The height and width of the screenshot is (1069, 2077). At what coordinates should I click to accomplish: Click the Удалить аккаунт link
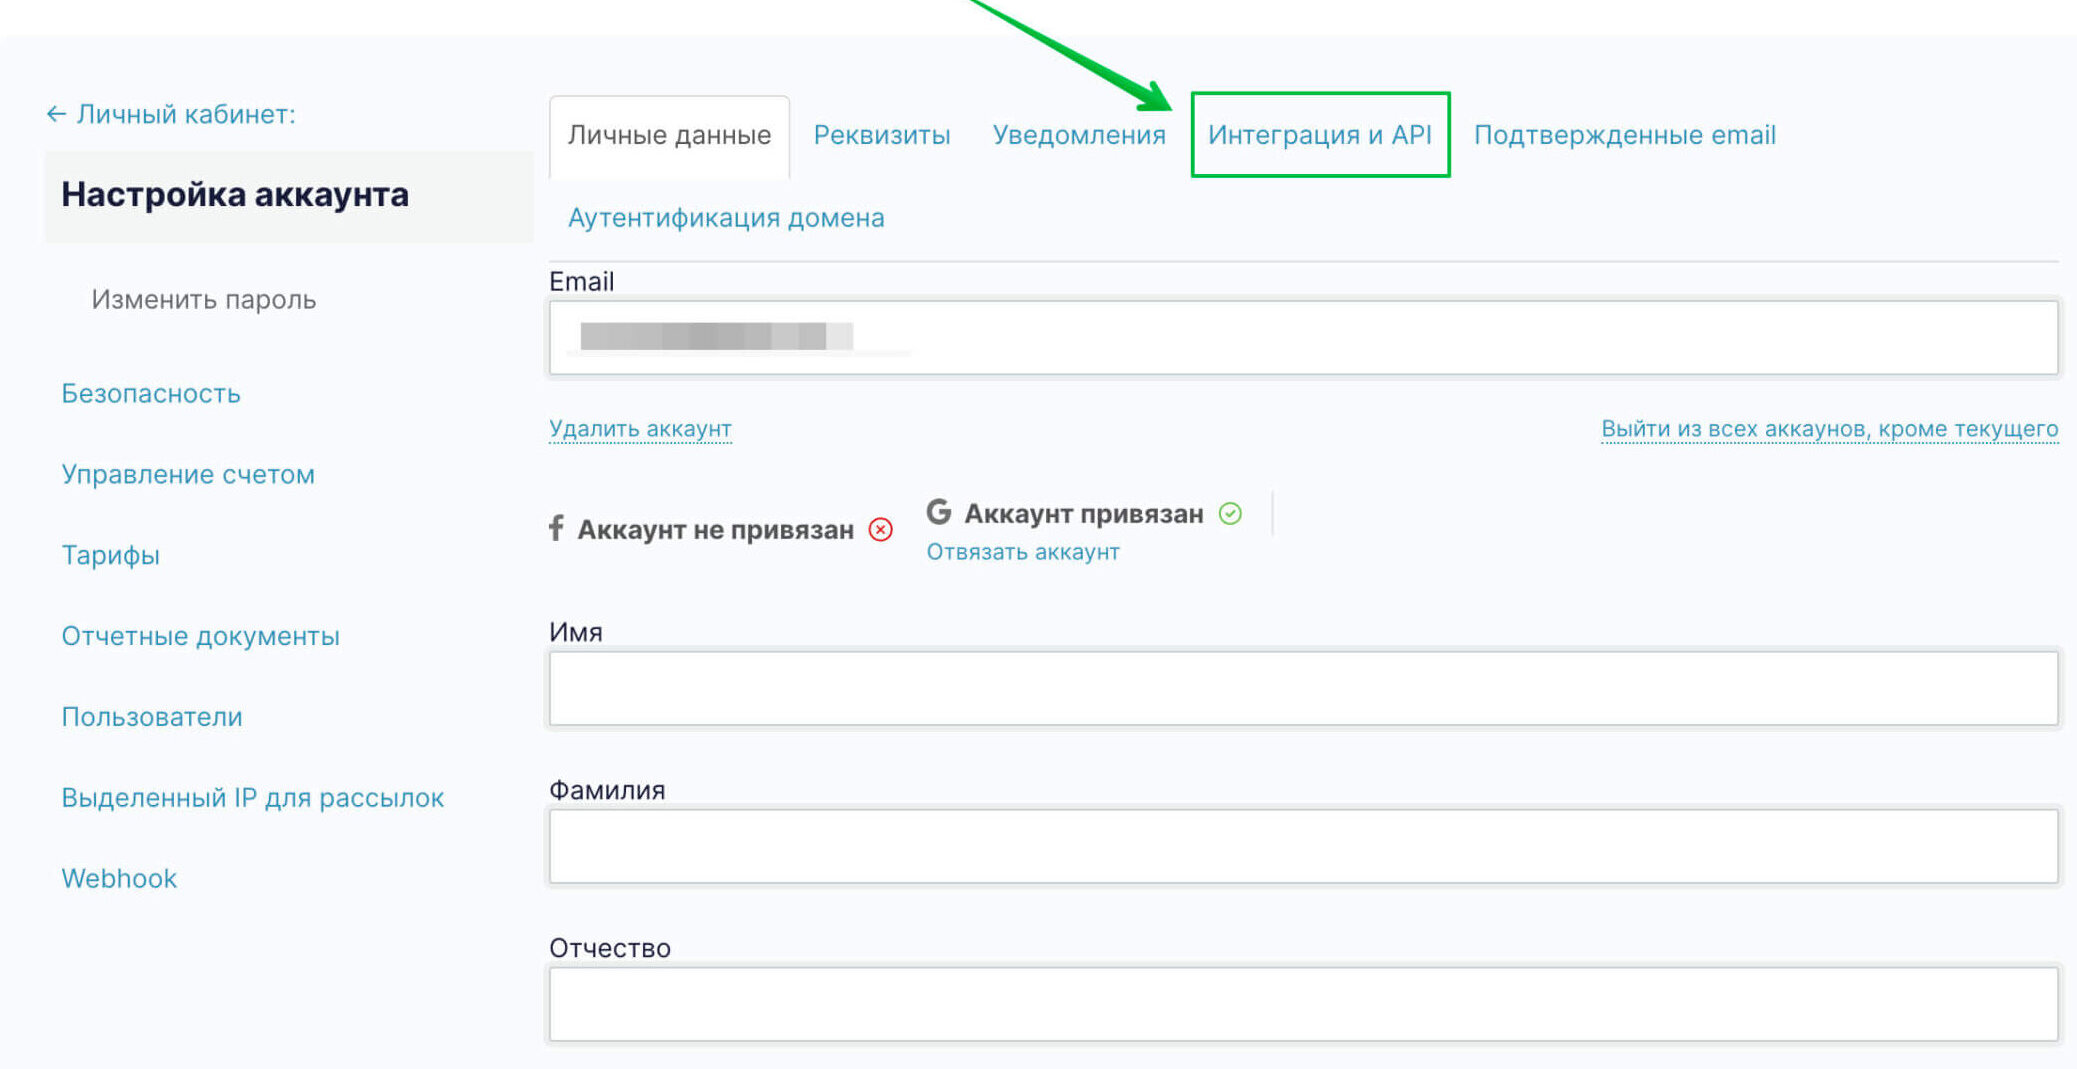pos(640,429)
